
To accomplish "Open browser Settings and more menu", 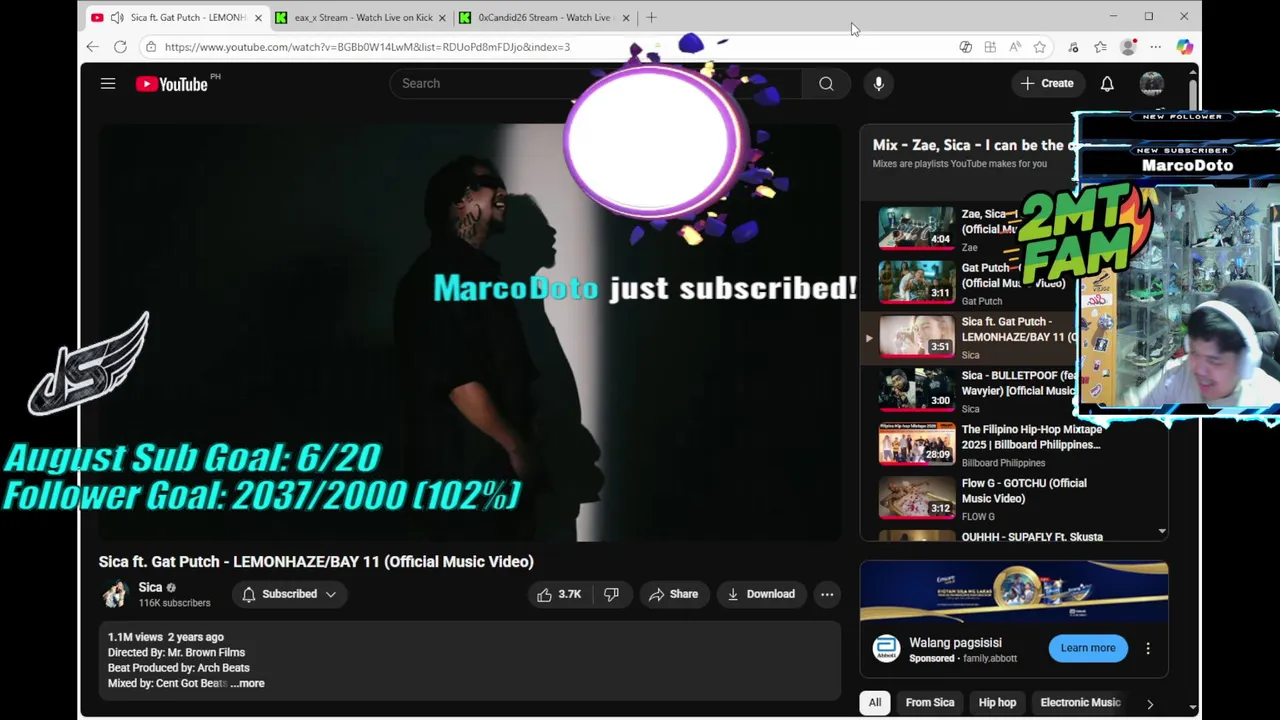I will tap(1155, 47).
